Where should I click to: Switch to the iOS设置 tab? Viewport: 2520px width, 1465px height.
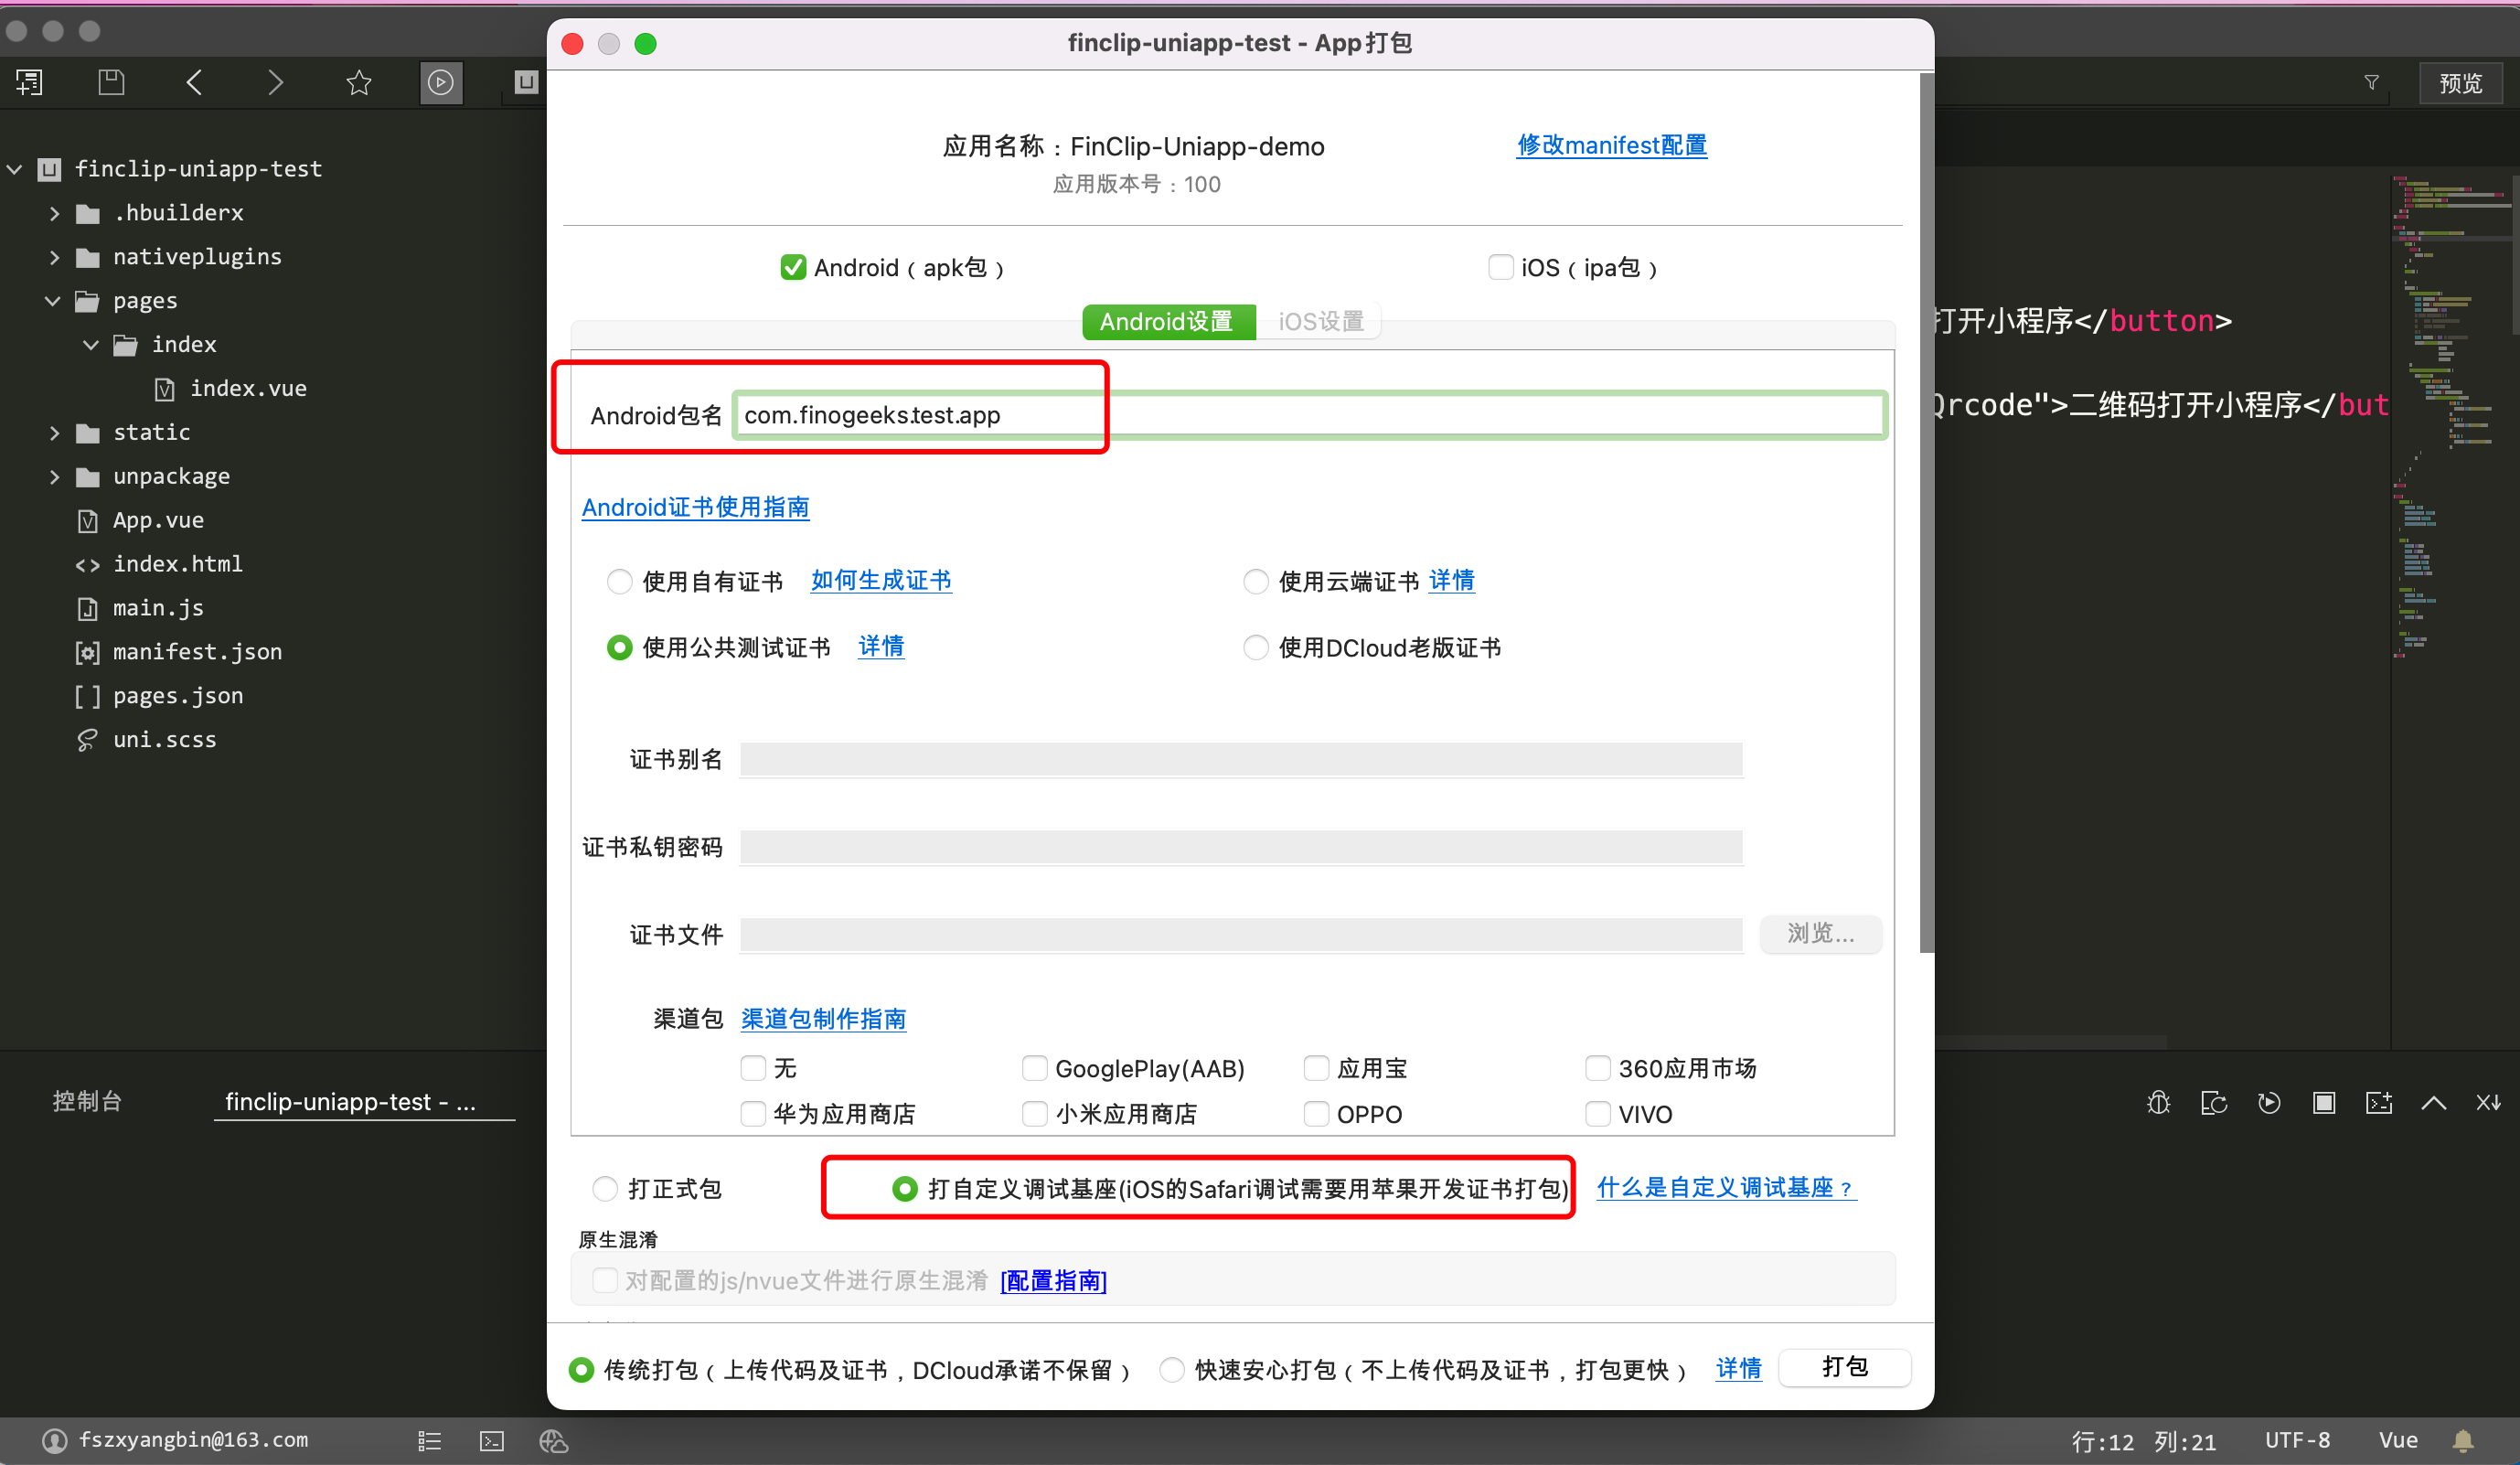click(1320, 321)
